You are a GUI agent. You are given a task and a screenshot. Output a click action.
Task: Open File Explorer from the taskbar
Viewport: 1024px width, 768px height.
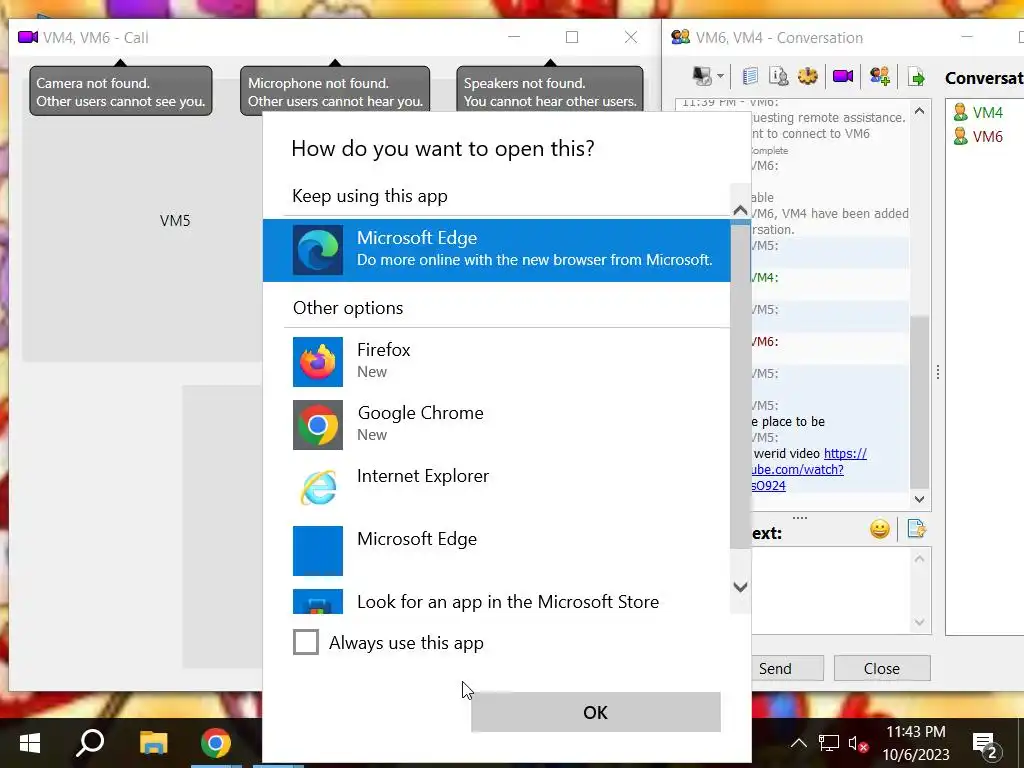coord(154,743)
